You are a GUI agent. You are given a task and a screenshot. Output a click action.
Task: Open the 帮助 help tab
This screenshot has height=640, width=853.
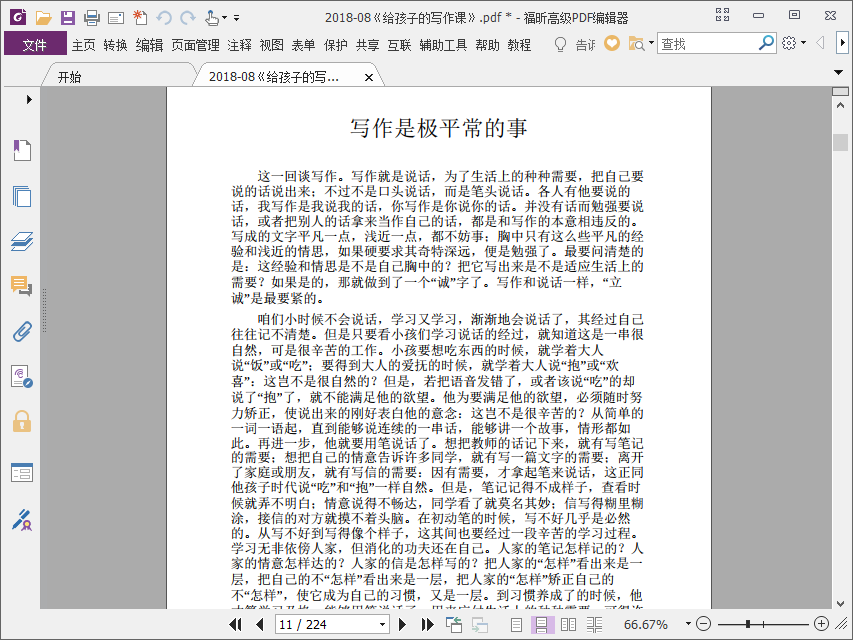point(487,45)
